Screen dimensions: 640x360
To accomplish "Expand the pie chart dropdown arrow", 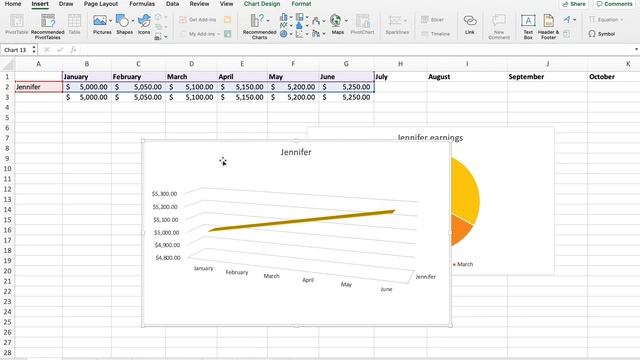I will [x=291, y=34].
